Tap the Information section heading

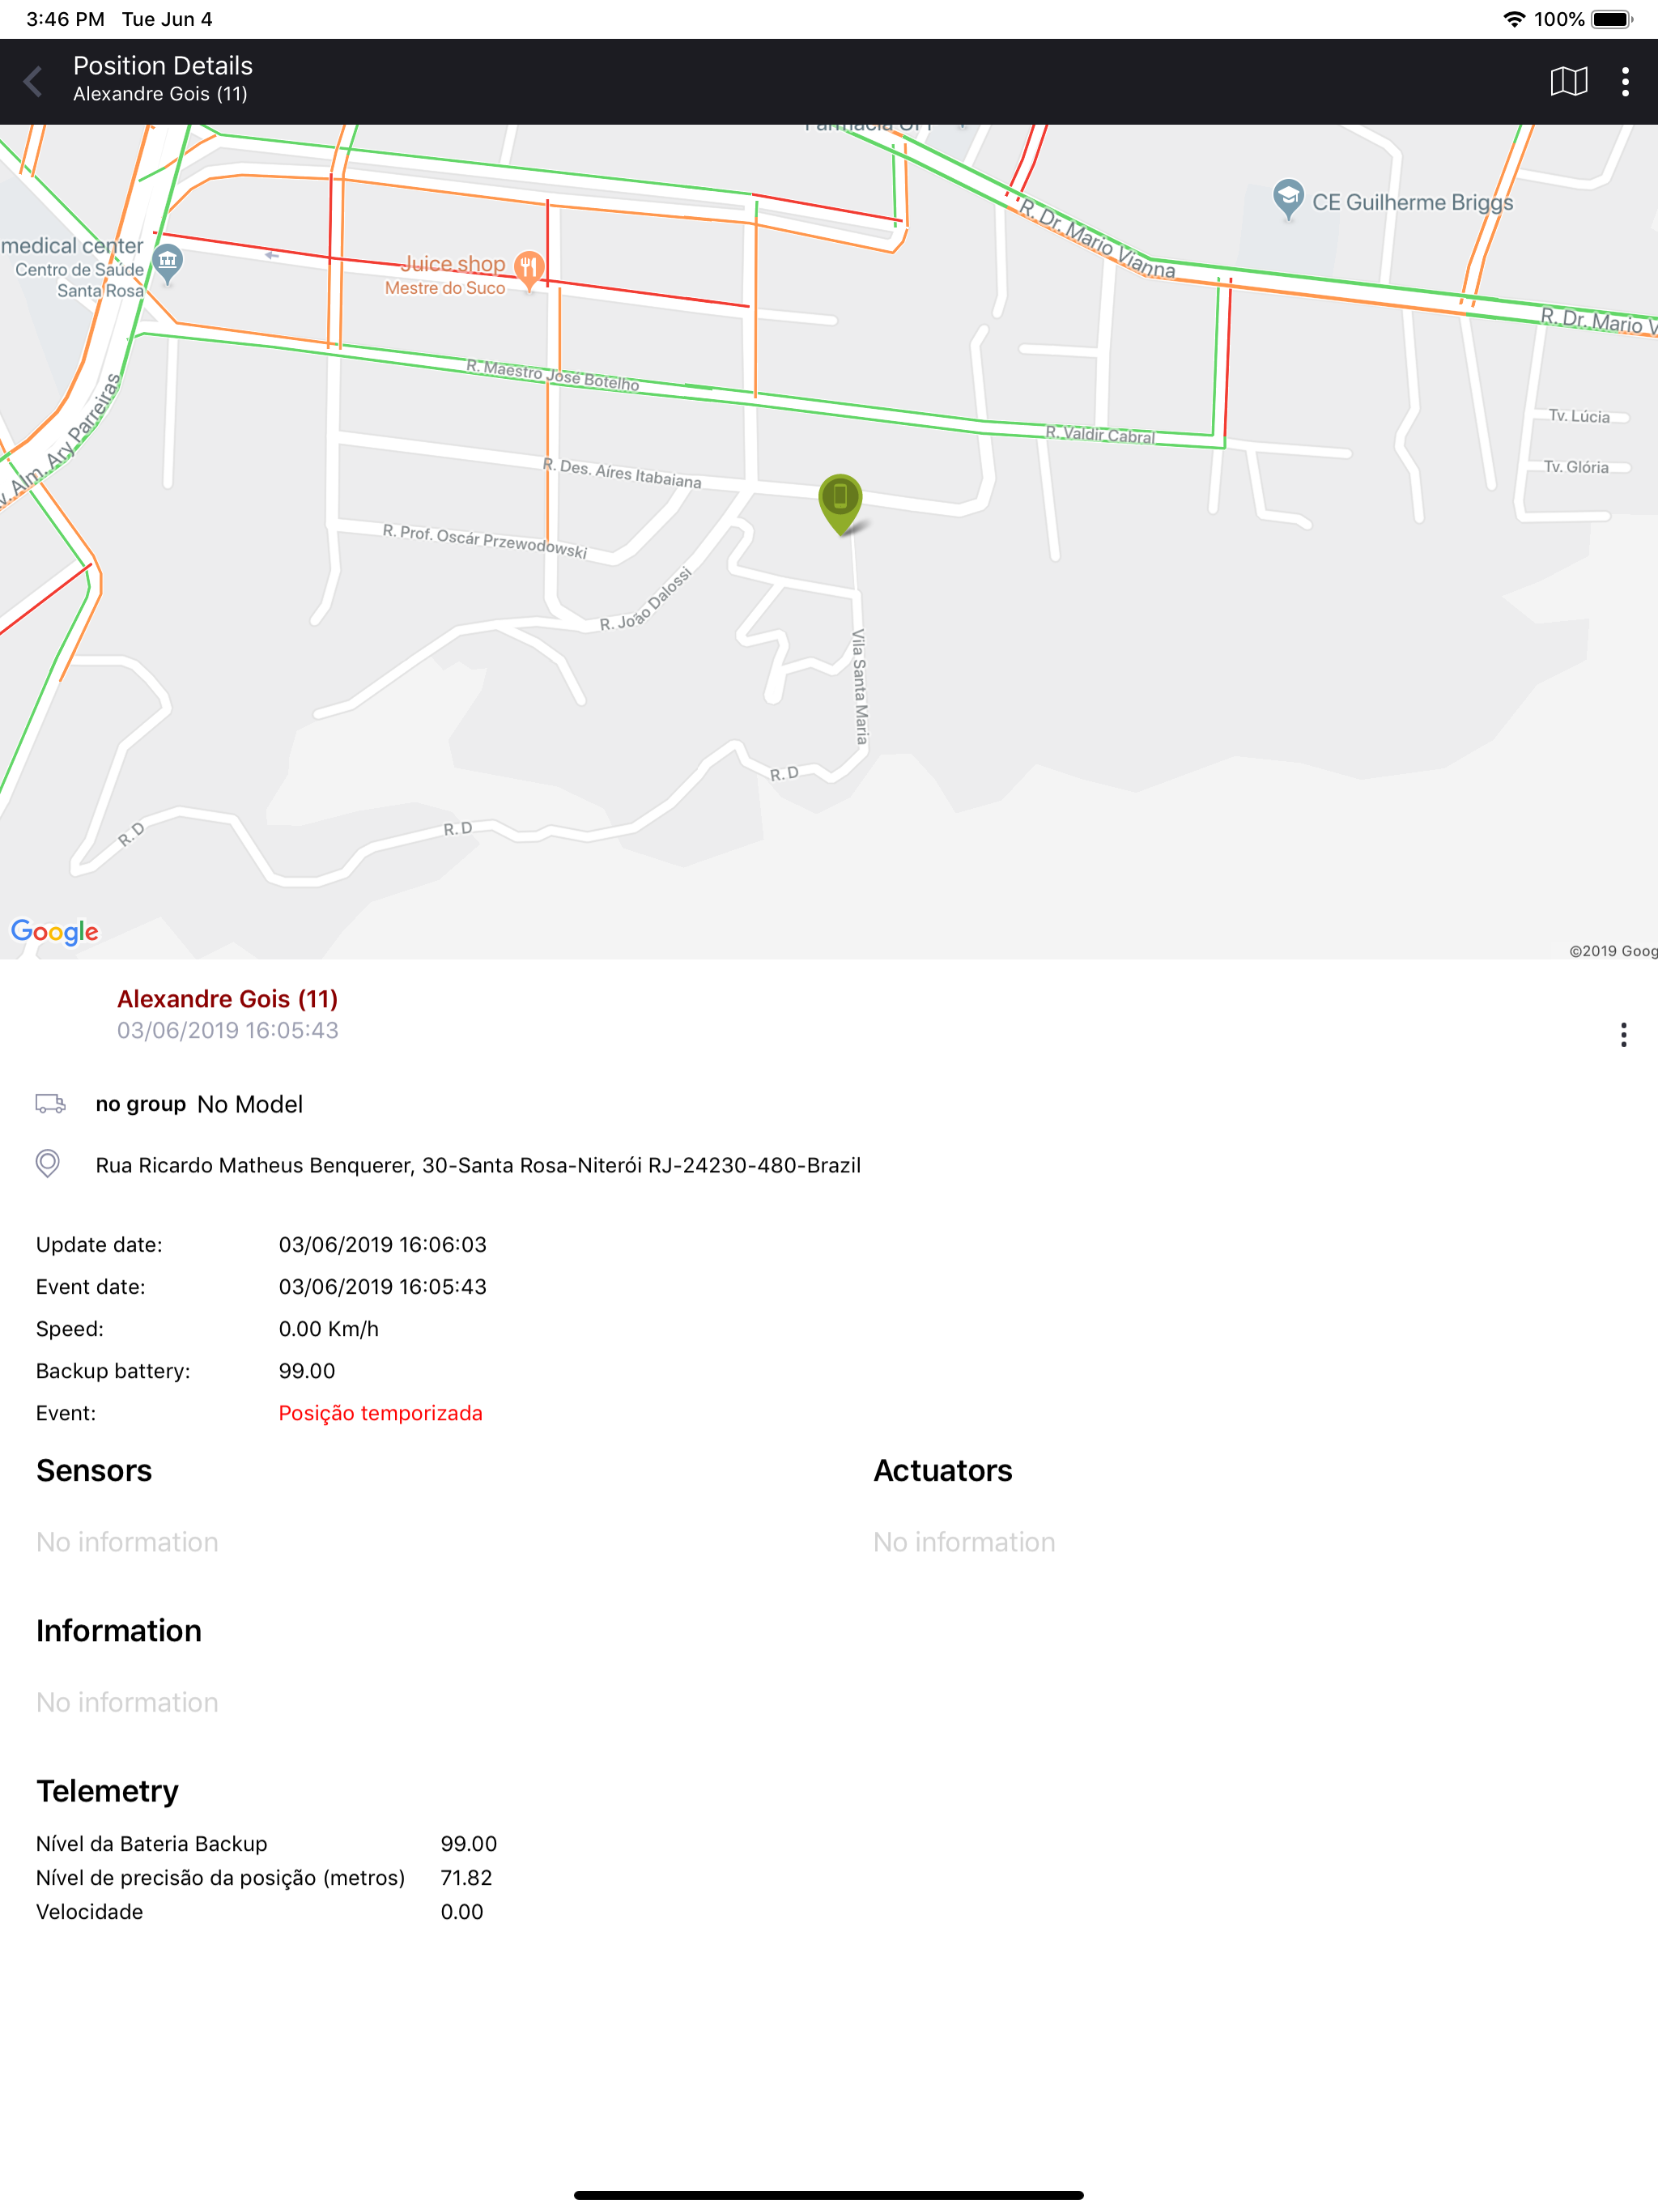tap(119, 1630)
